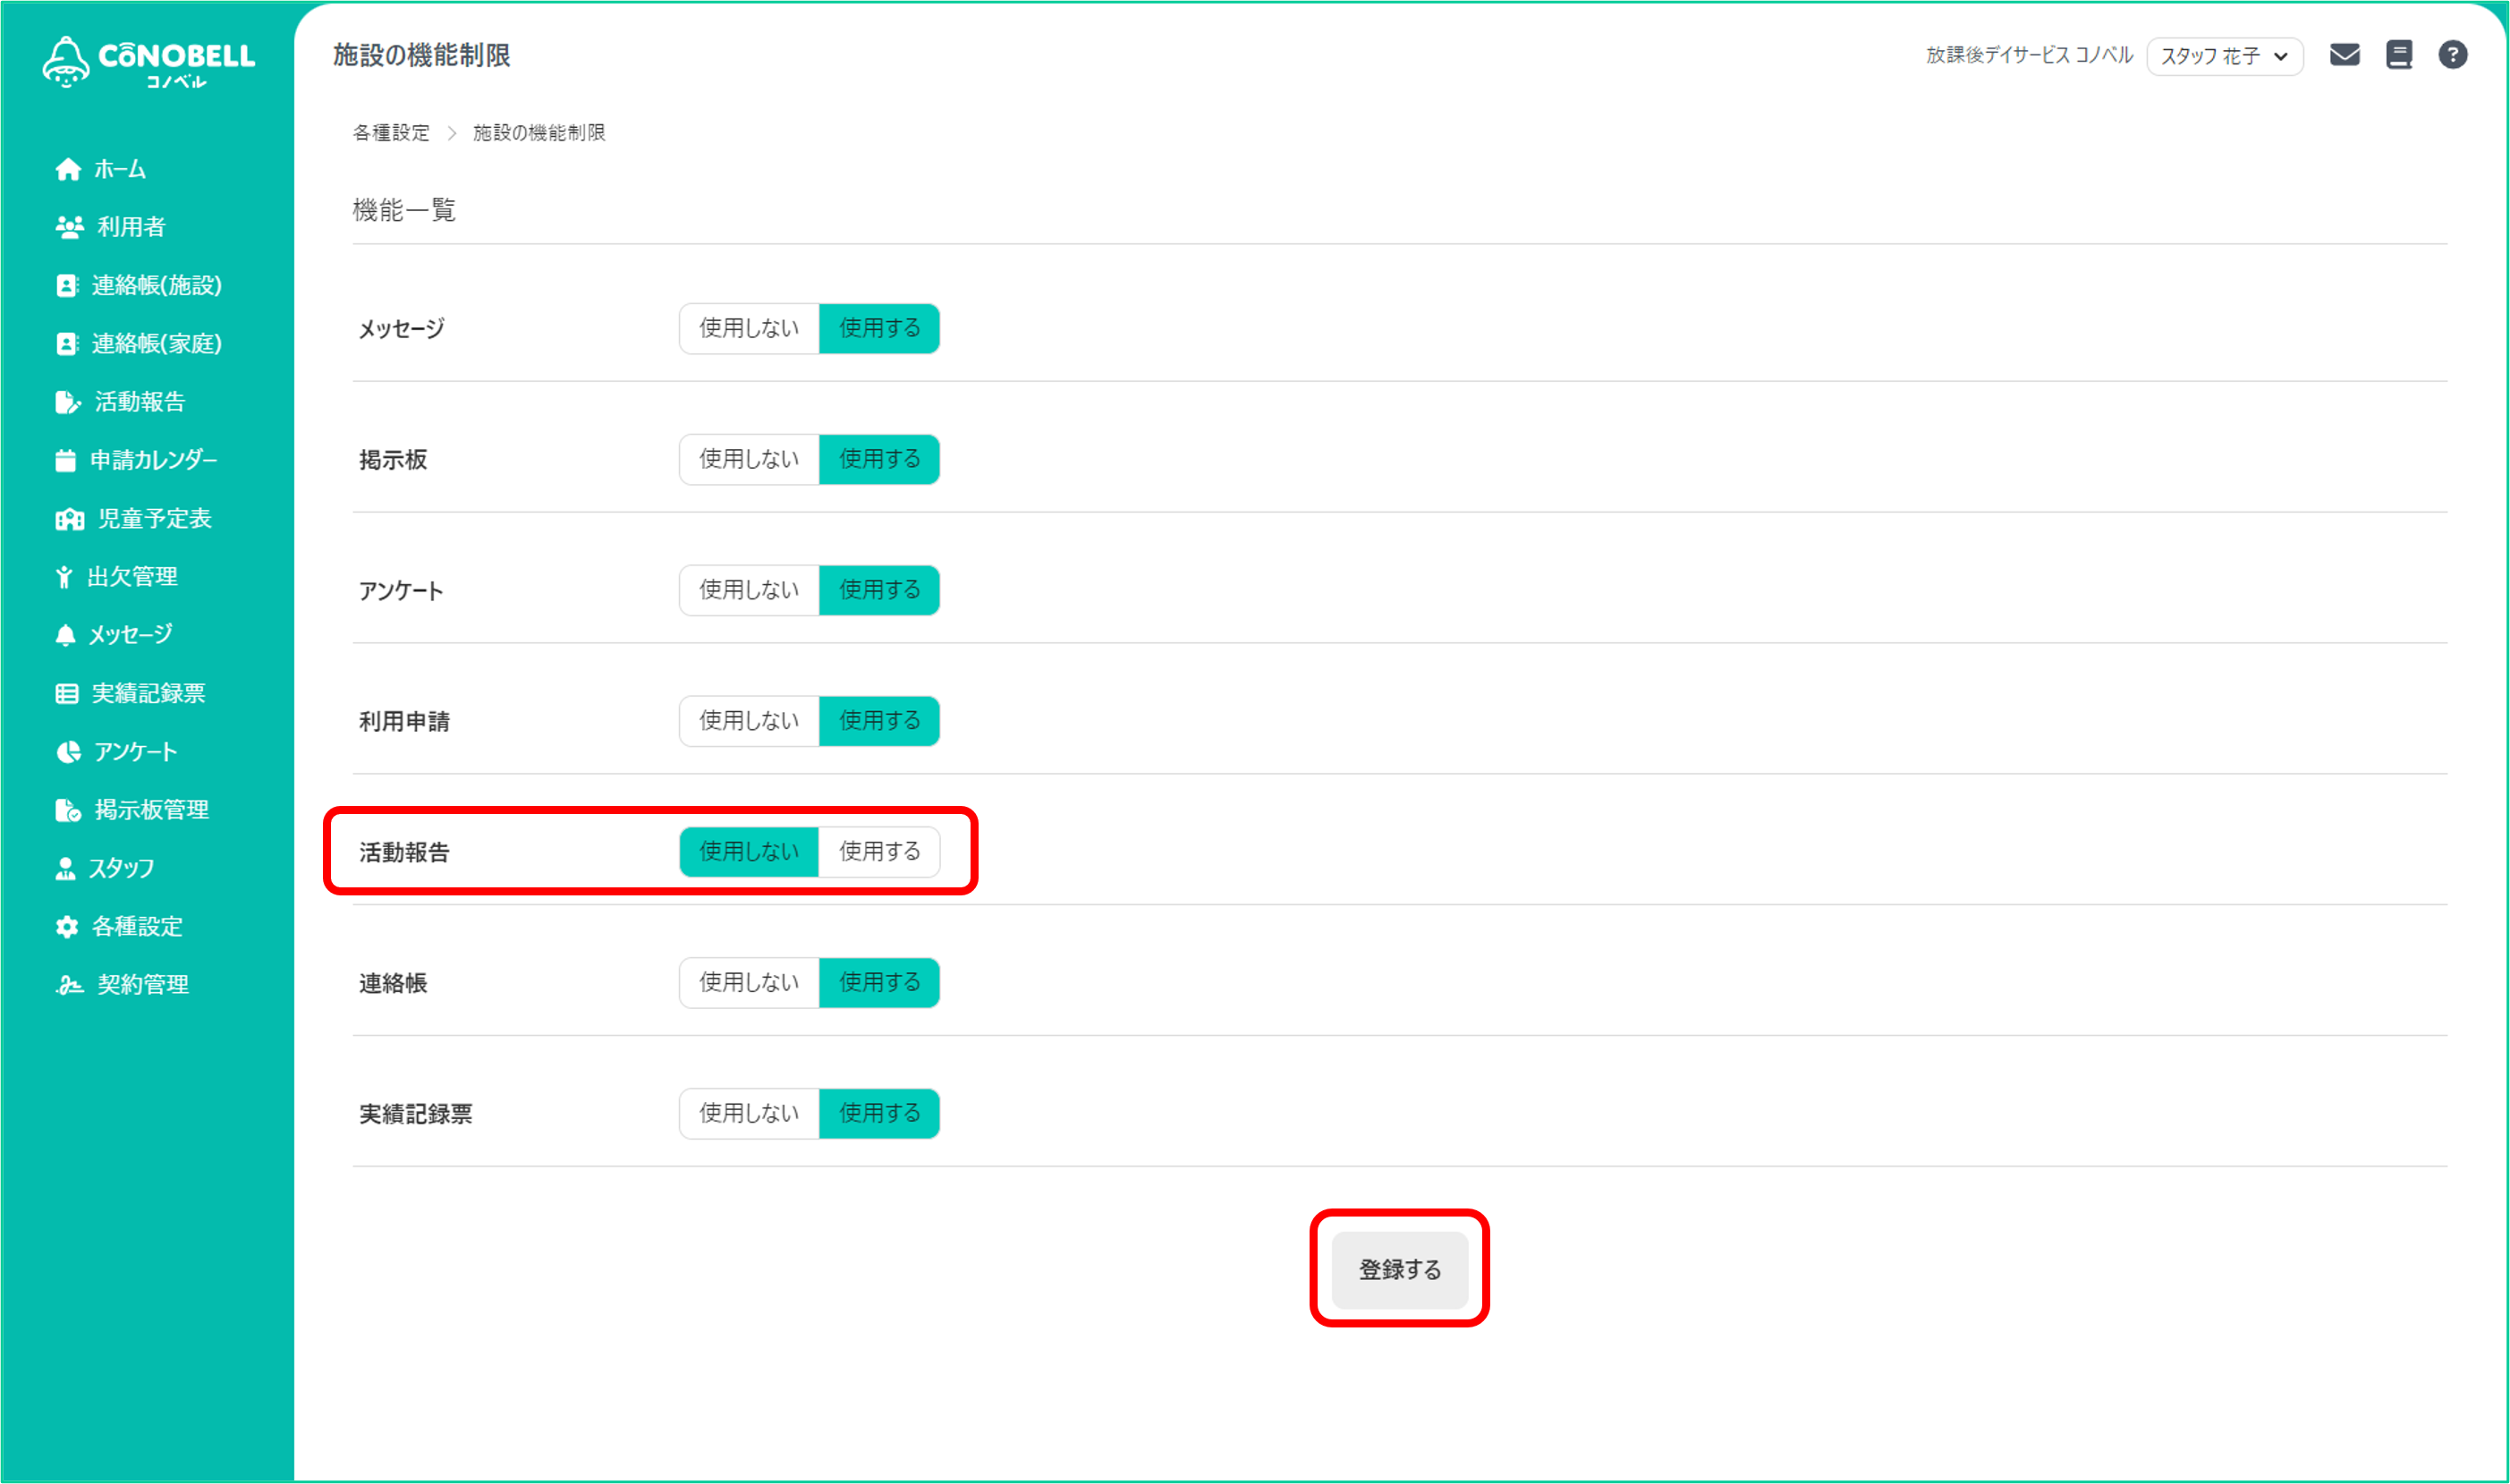
Task: Click the 実績記録票 table list icon
Action: pyautogui.click(x=67, y=694)
